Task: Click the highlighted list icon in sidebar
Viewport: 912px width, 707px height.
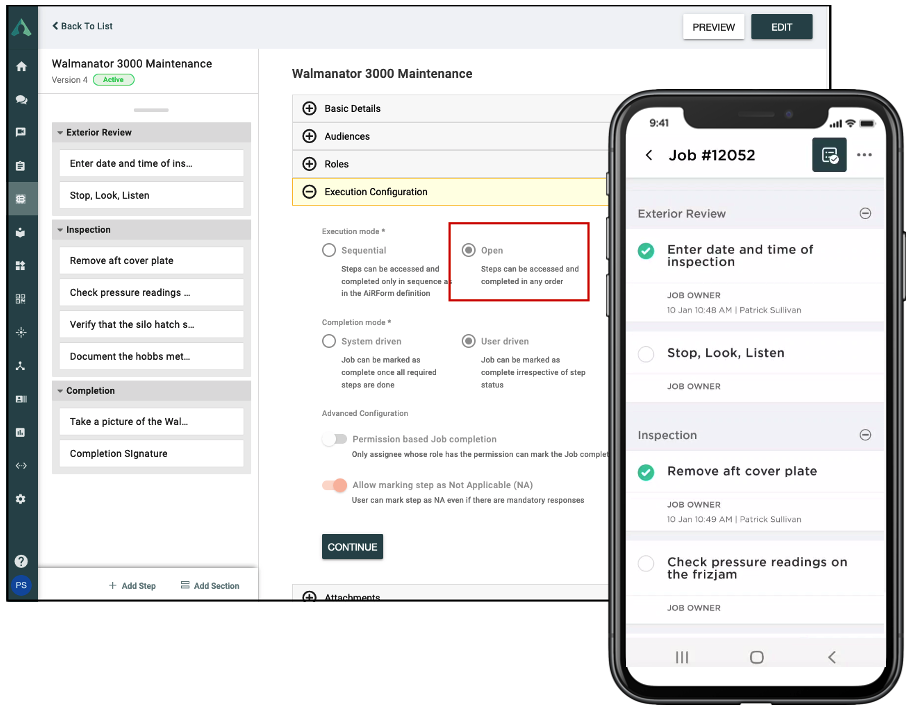Action: [x=21, y=199]
